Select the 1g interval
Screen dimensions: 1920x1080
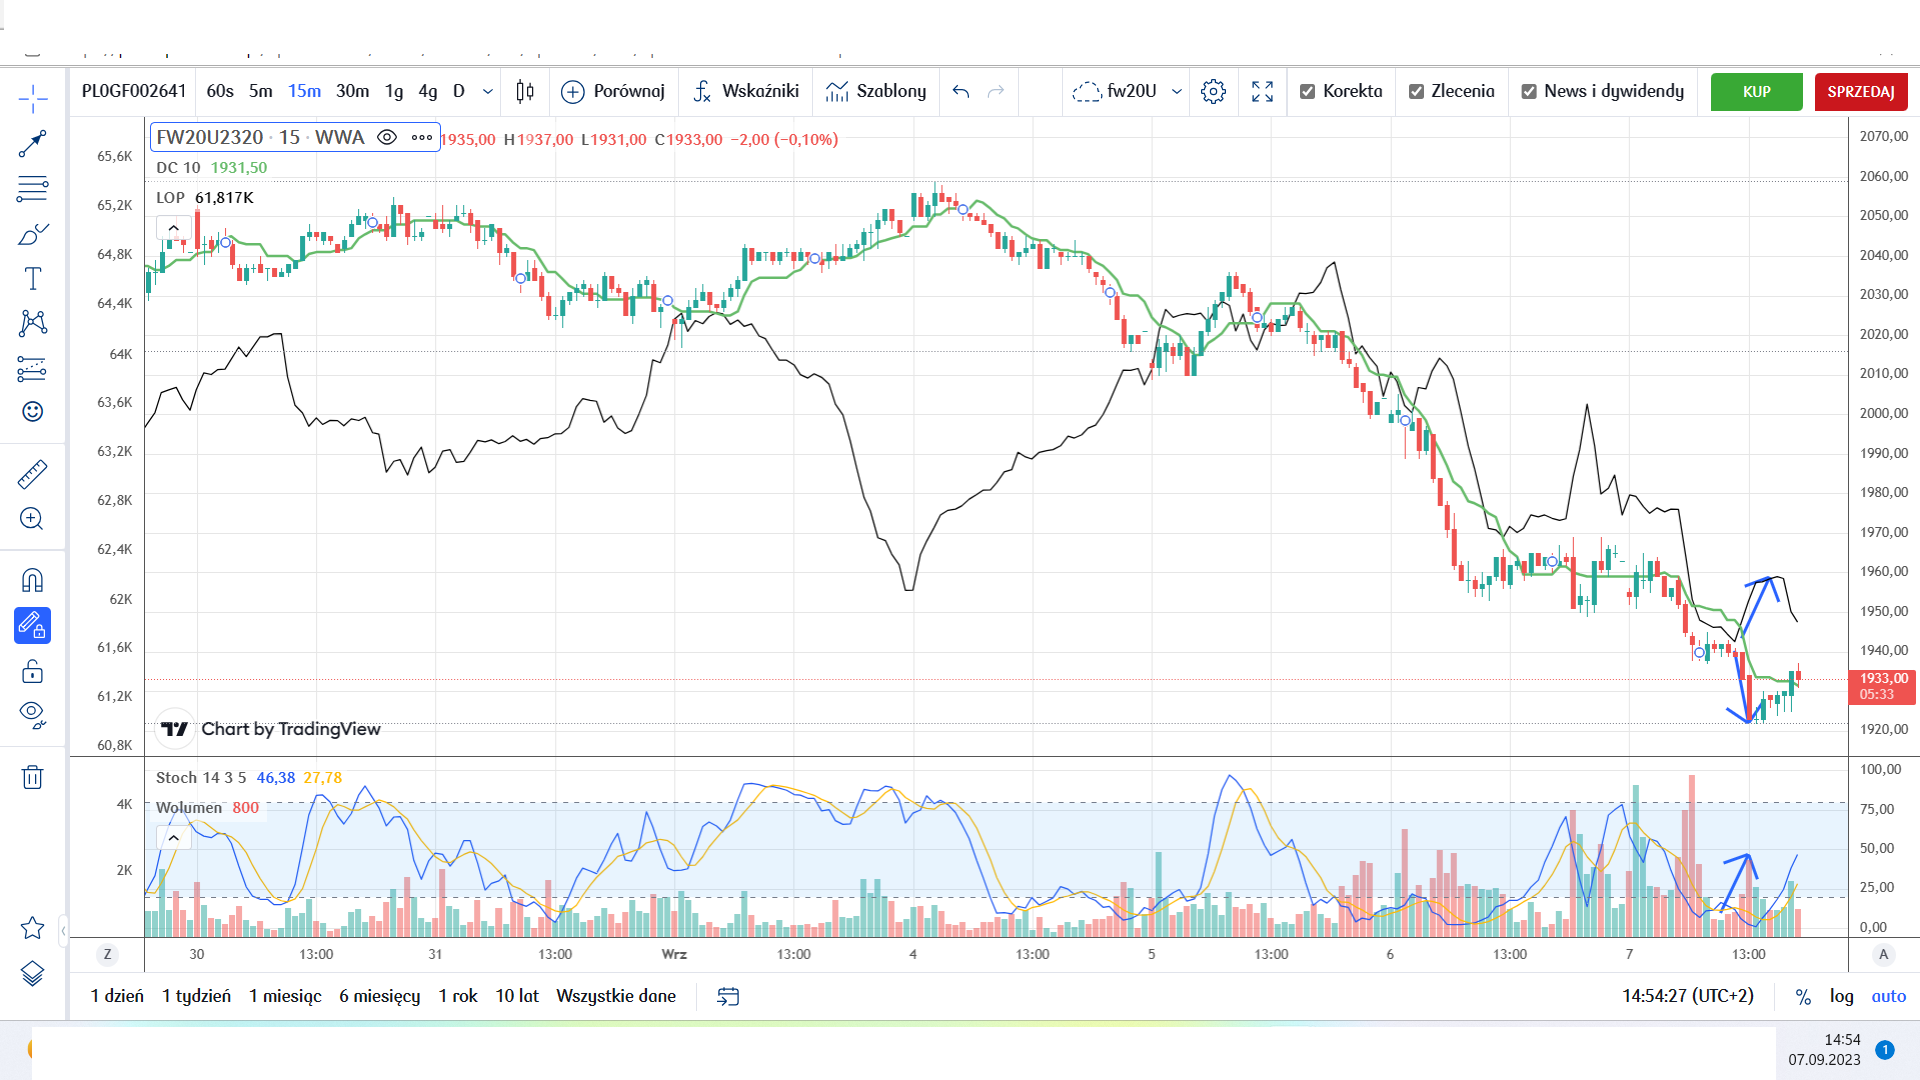point(394,92)
